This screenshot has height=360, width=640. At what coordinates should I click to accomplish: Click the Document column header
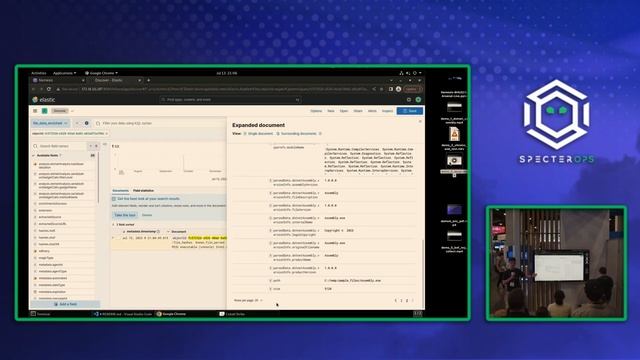[179, 231]
